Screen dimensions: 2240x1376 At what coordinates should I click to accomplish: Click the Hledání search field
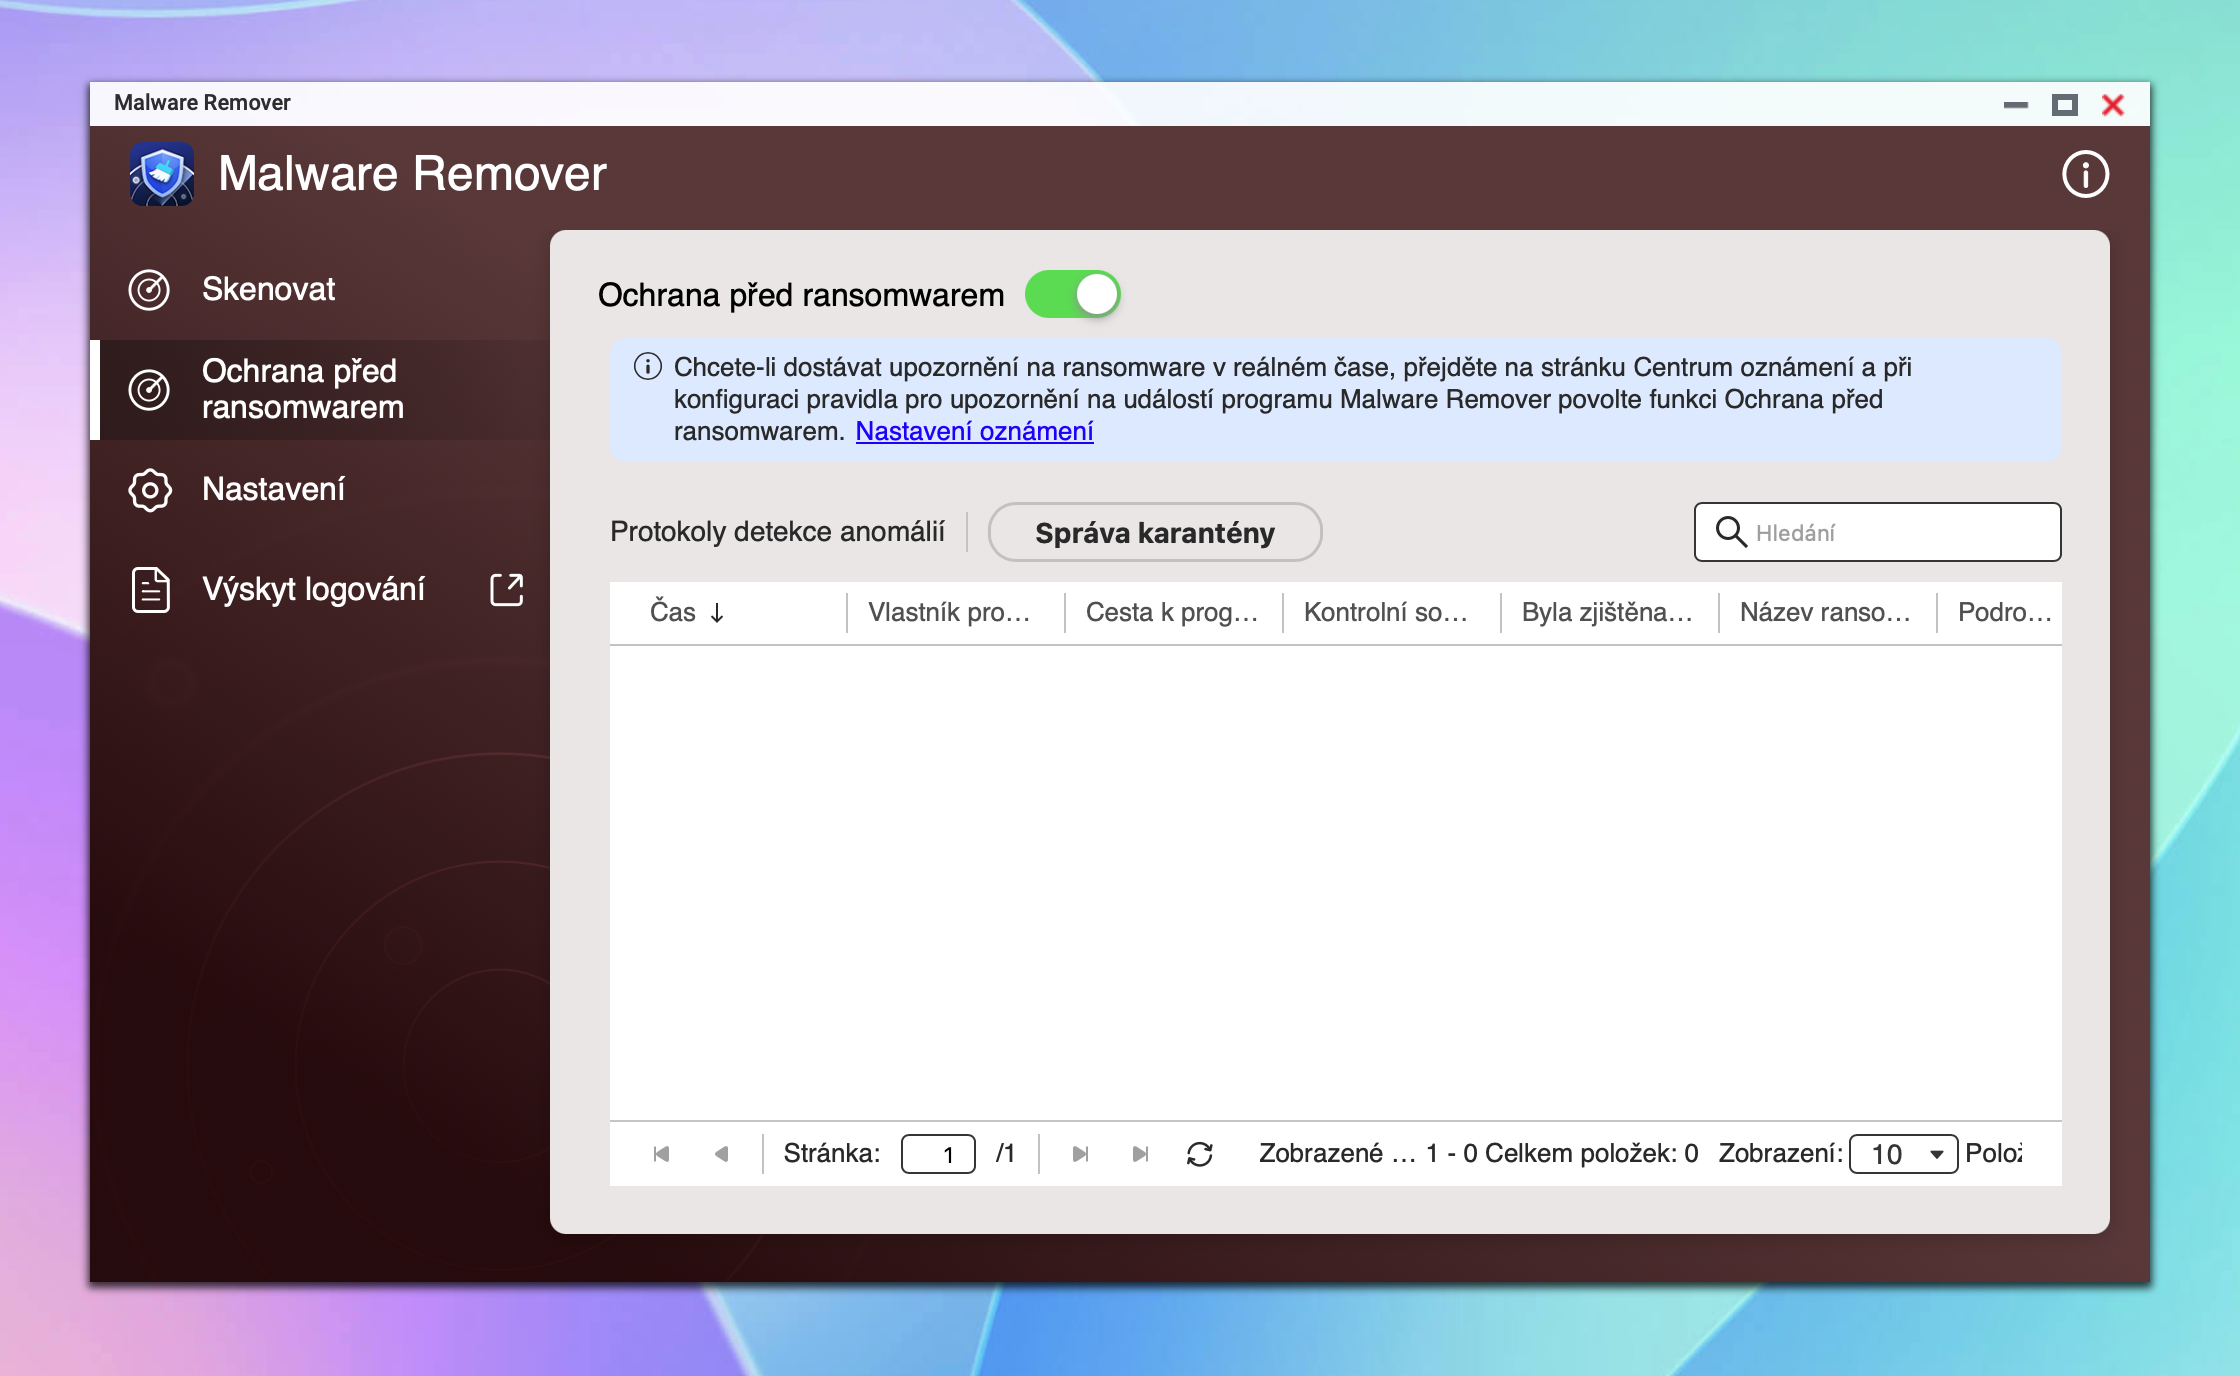(x=1900, y=532)
